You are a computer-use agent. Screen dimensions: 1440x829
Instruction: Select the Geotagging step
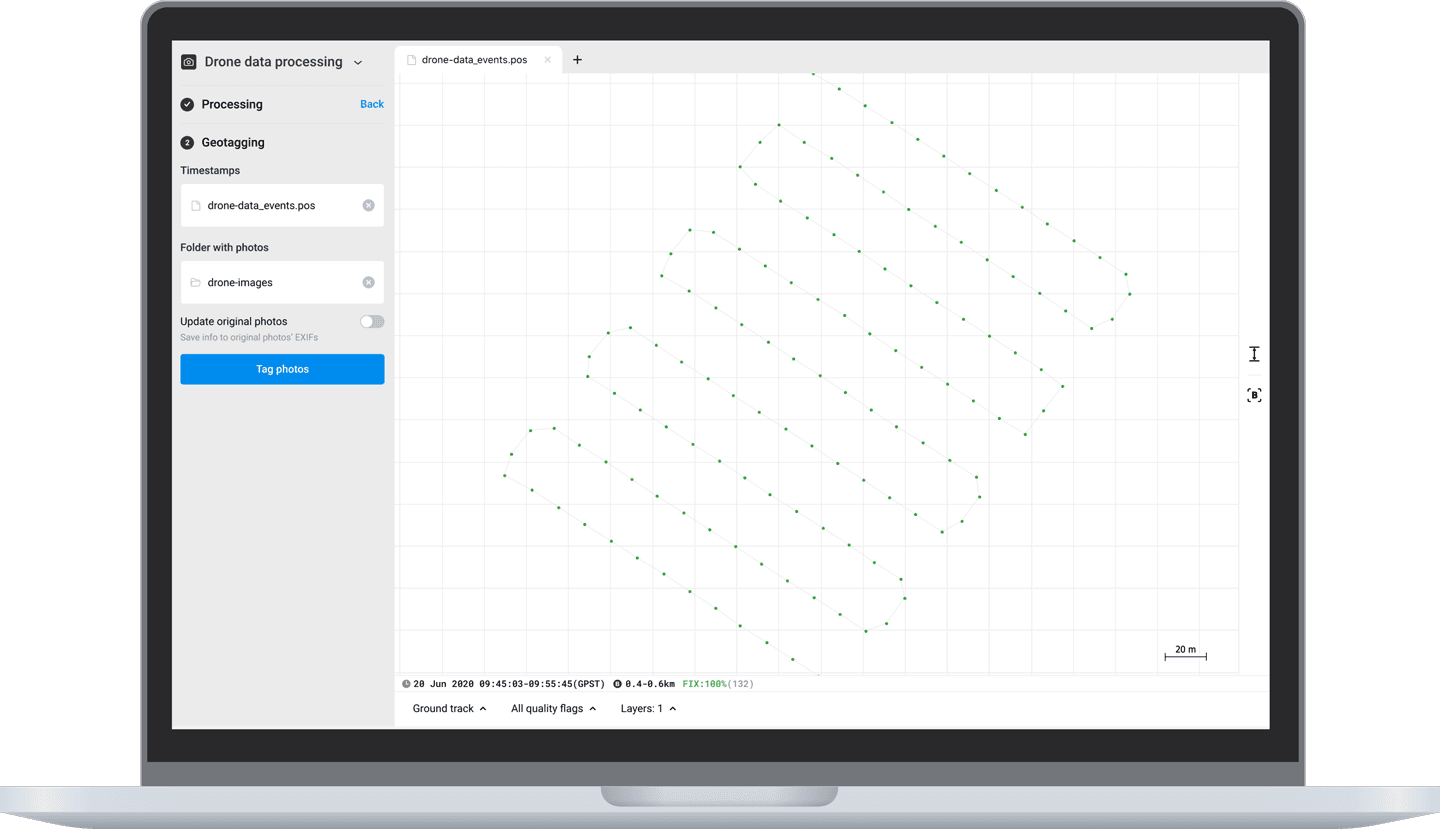click(x=232, y=143)
